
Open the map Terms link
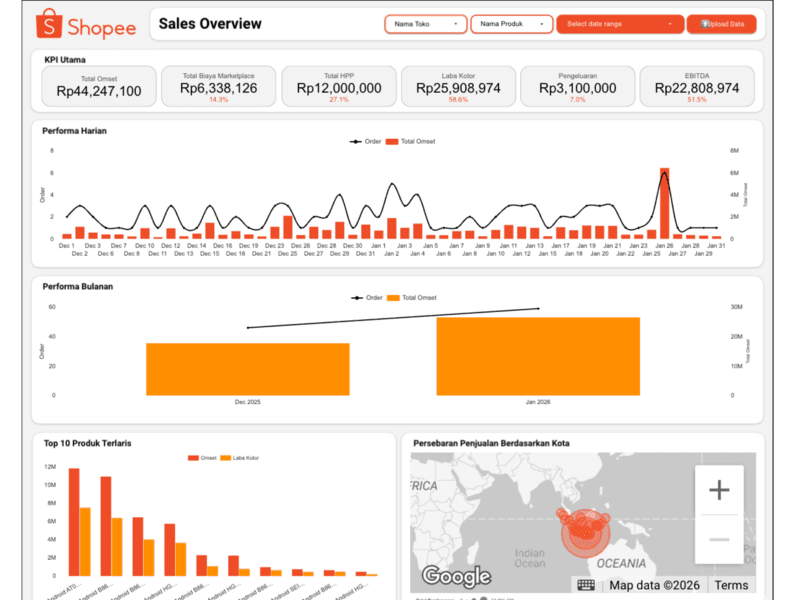click(x=731, y=585)
